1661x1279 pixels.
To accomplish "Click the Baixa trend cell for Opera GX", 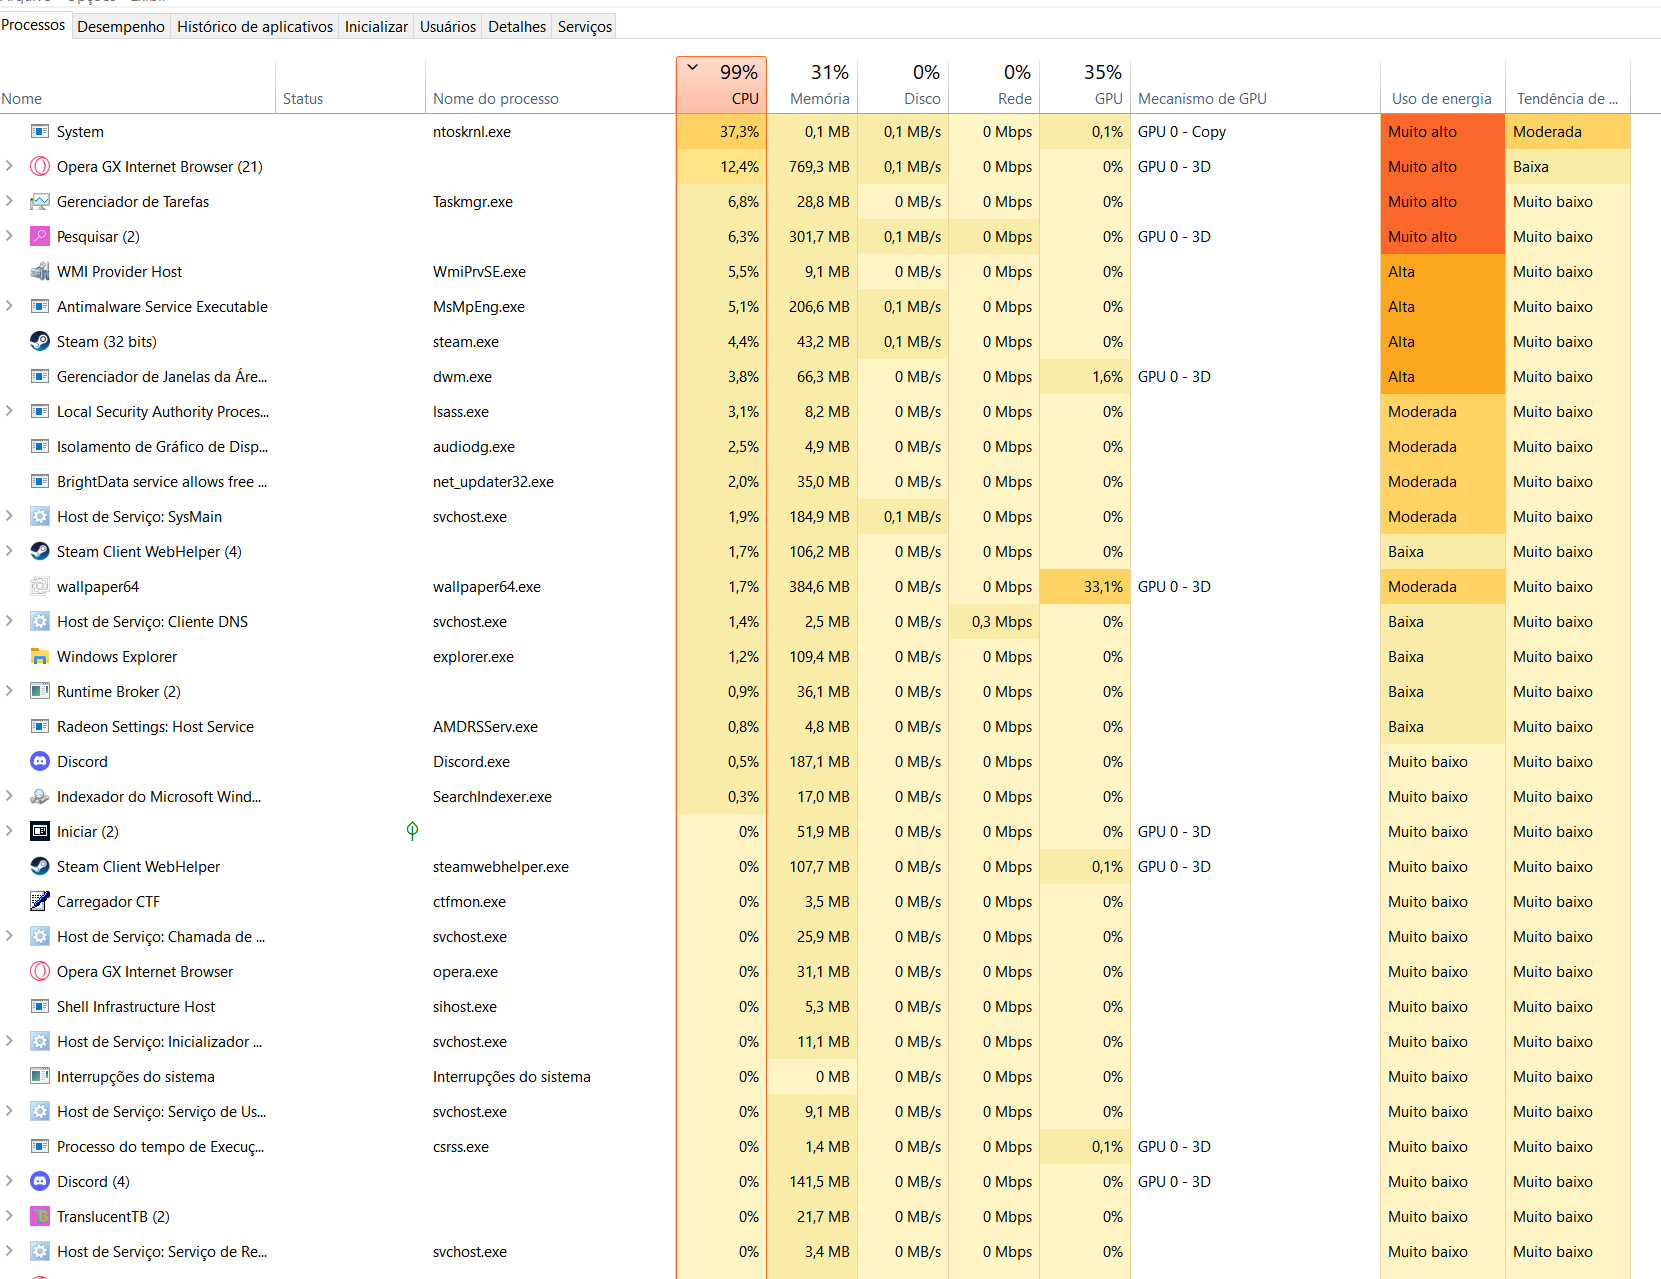I will 1567,167.
